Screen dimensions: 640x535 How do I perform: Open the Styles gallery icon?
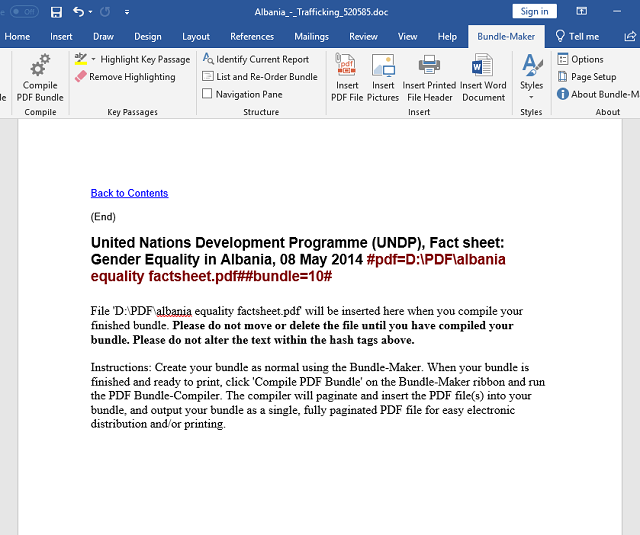coord(531,65)
